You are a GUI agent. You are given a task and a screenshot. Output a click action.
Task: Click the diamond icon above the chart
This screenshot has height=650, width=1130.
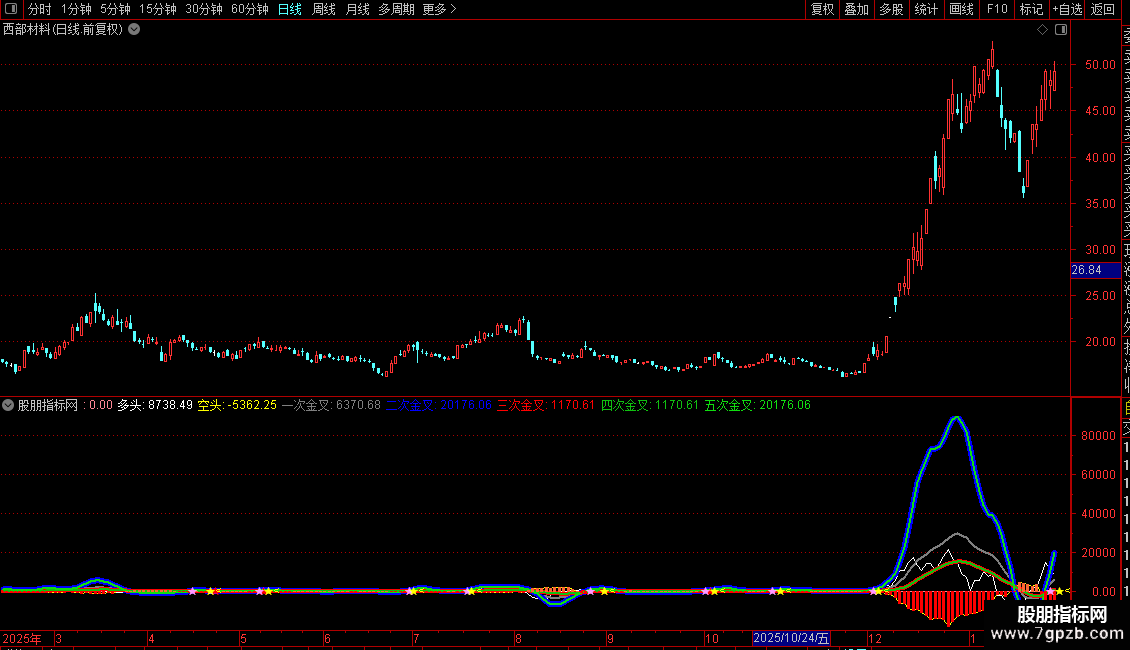click(x=1042, y=30)
